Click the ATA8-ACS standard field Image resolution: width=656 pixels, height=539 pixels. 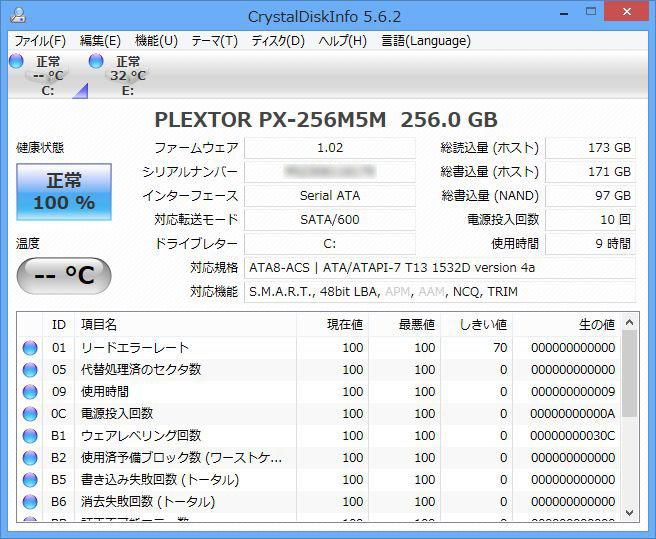pos(440,268)
